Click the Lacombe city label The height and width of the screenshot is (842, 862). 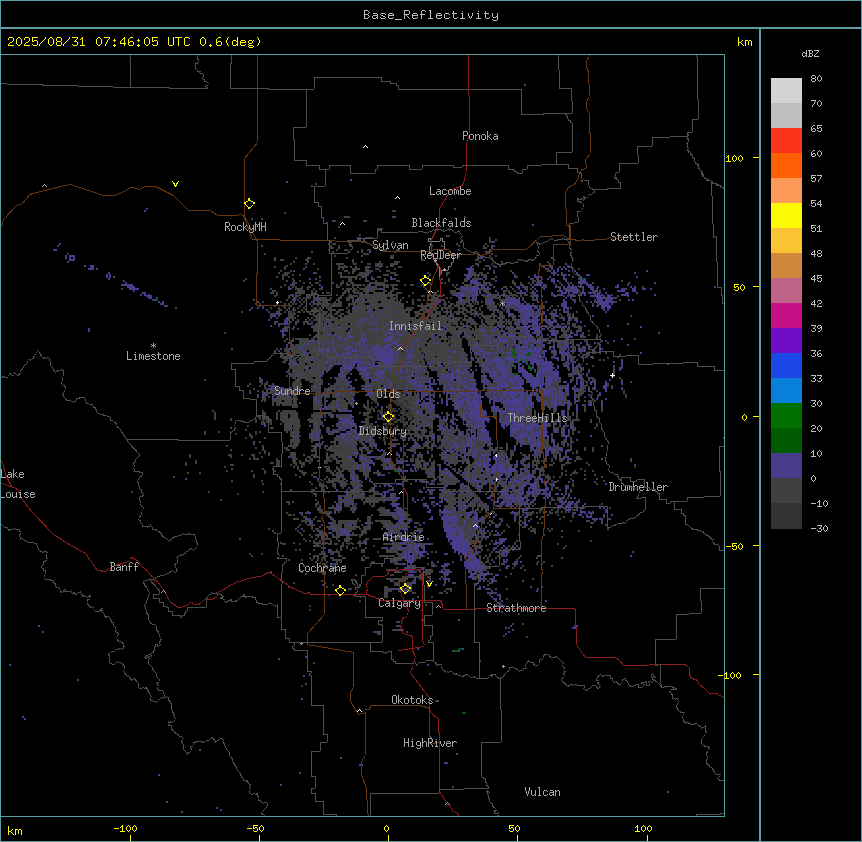[450, 191]
